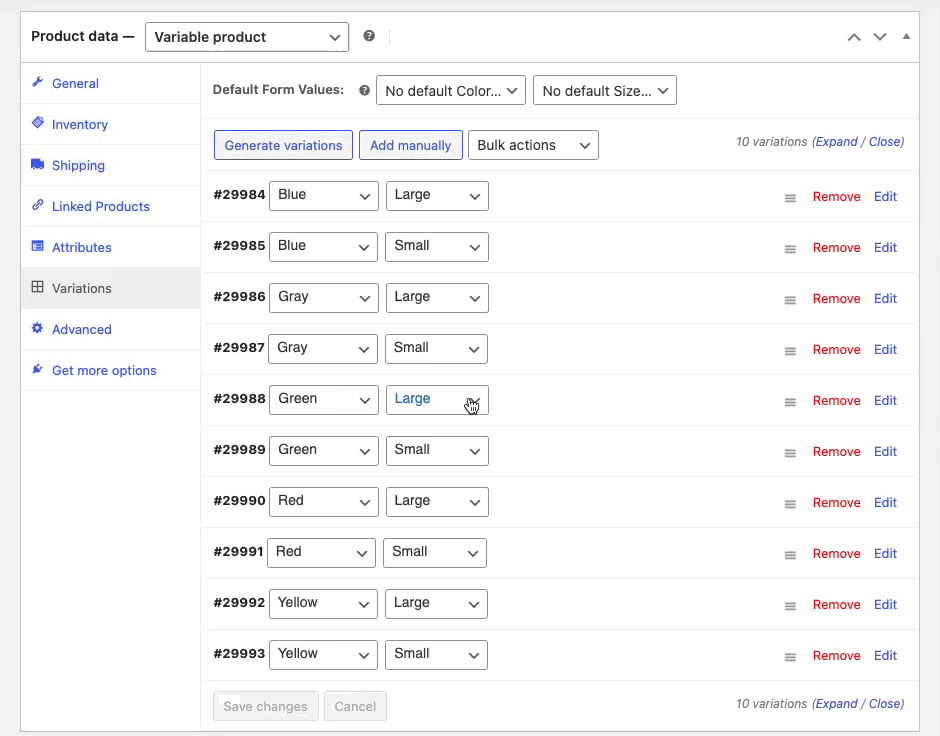Screen dimensions: 940x736
Task: Click the Generate variations button
Action: click(284, 145)
